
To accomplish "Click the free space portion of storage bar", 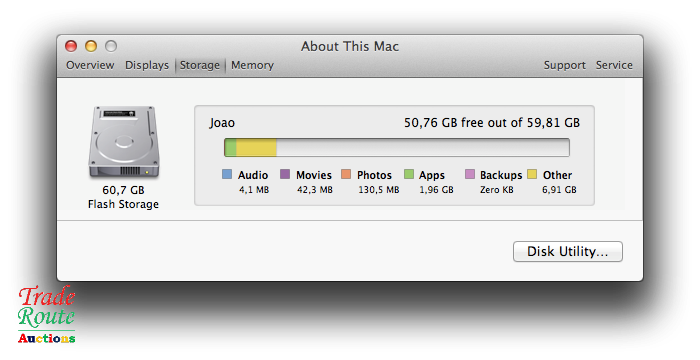I will tap(422, 147).
